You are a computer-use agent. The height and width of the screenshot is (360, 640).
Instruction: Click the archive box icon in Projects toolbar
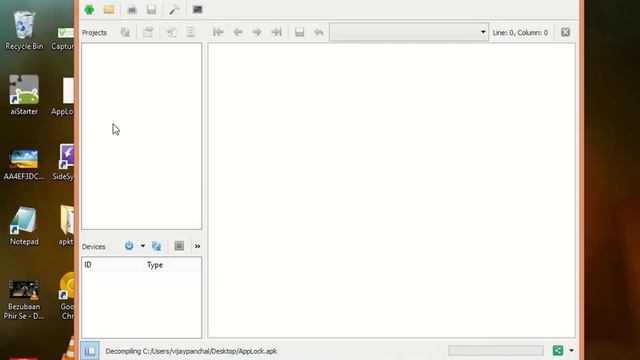point(148,32)
